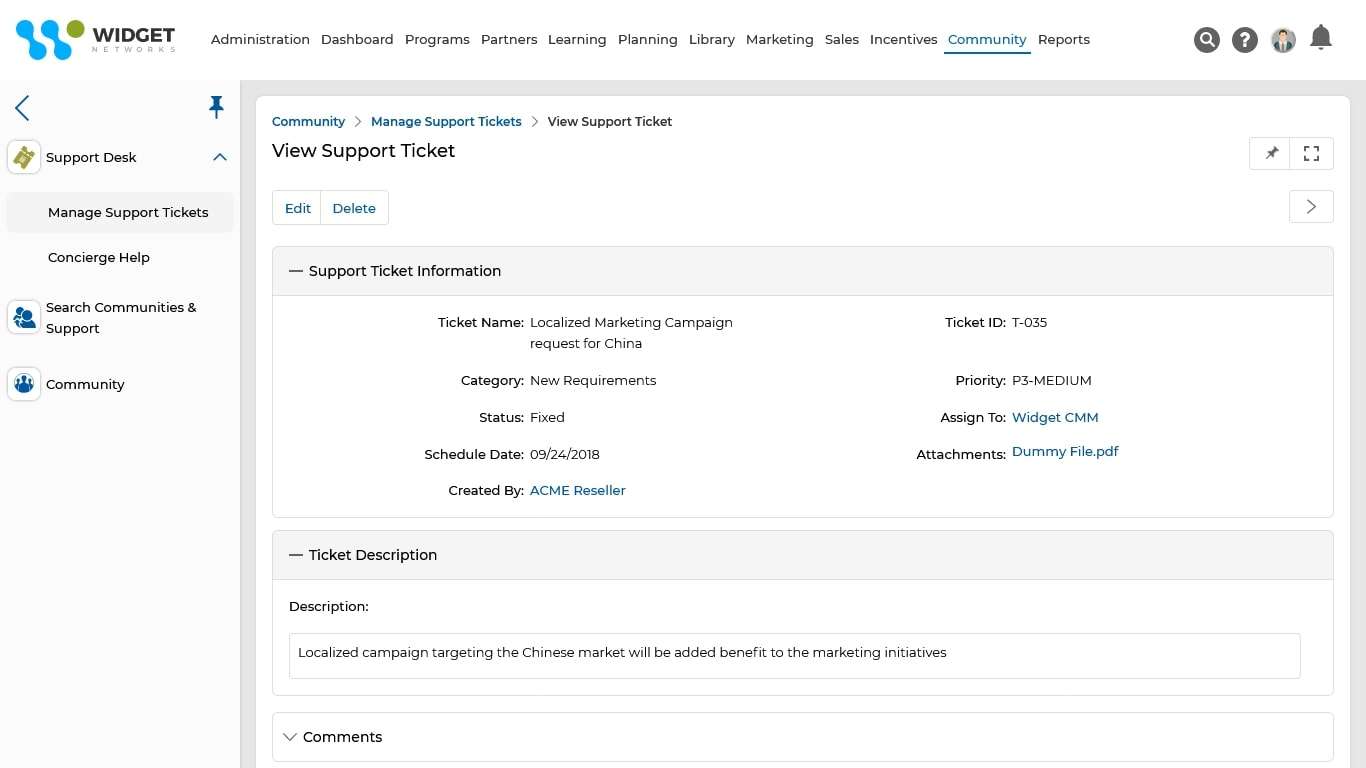This screenshot has width=1366, height=768.
Task: Open the notifications bell
Action: [x=1320, y=37]
